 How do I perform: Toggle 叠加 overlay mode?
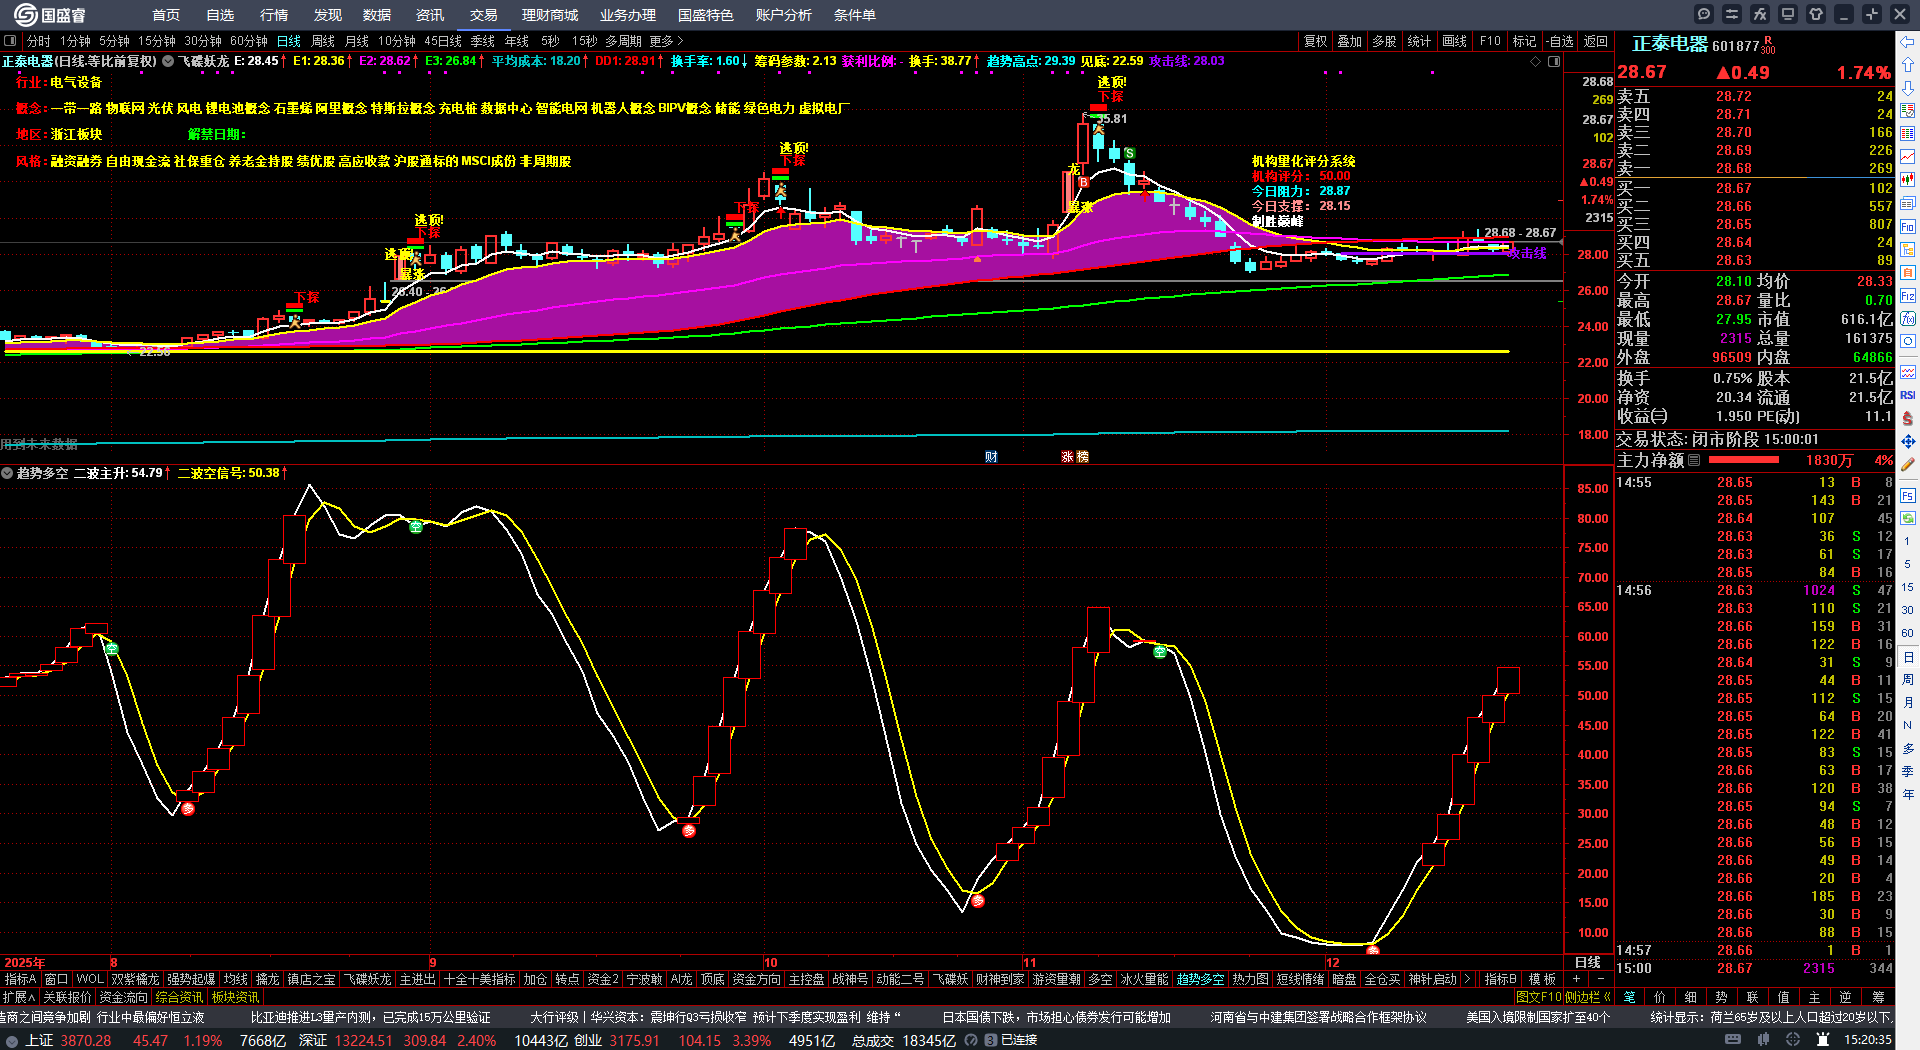tap(1350, 41)
